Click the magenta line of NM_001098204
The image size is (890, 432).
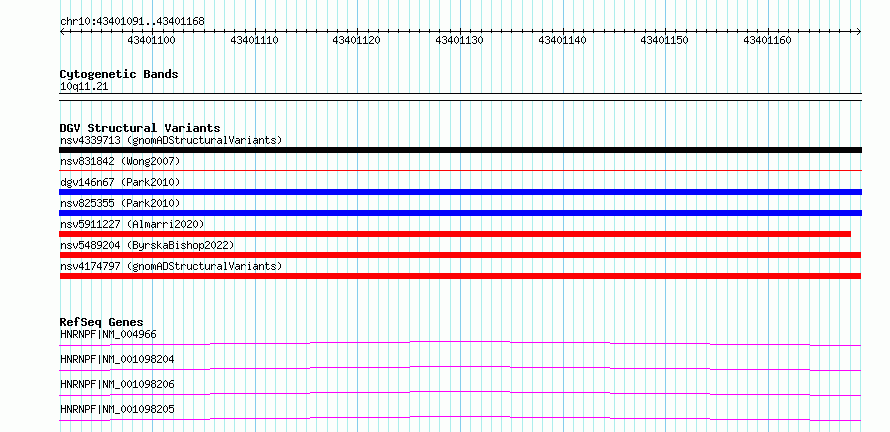[460, 367]
